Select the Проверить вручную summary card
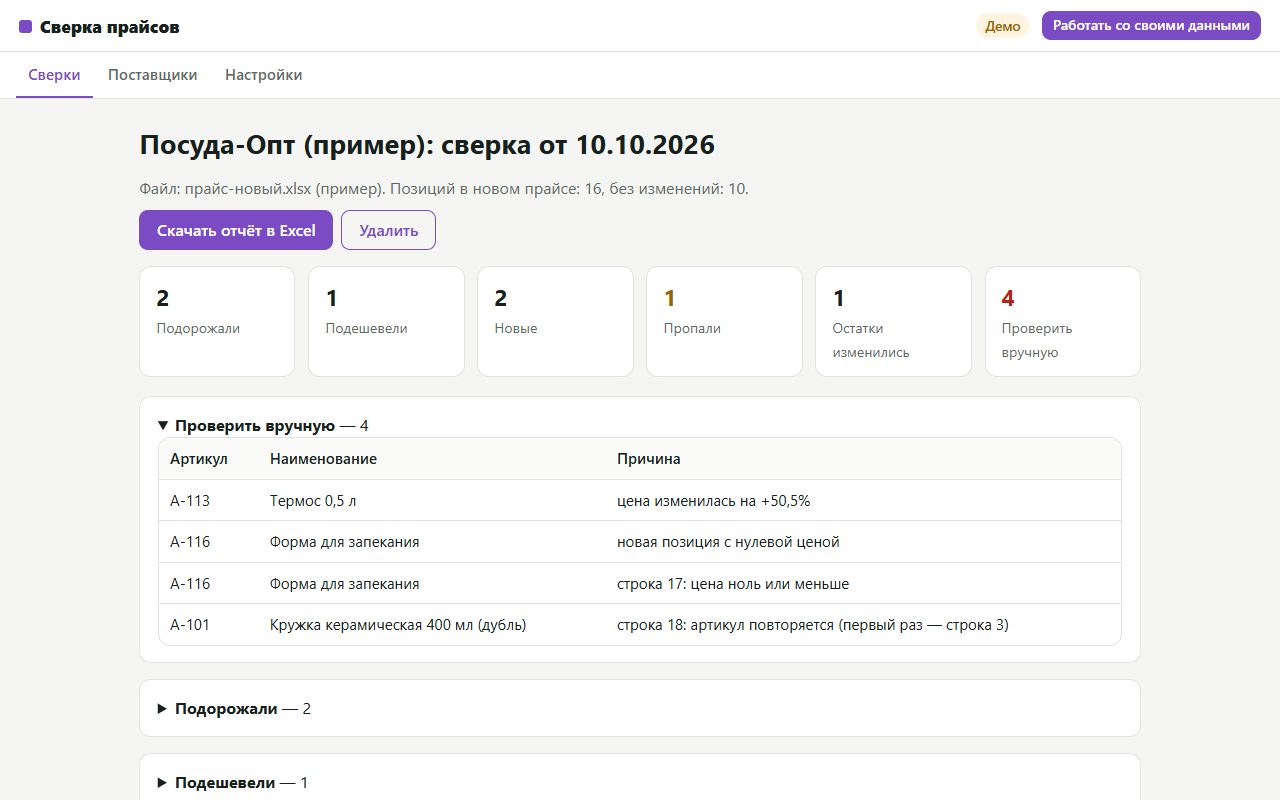1280x800 pixels. click(x=1063, y=321)
